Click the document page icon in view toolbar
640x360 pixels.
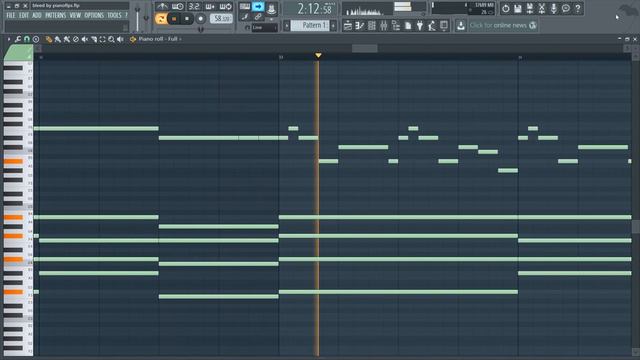click(x=408, y=26)
